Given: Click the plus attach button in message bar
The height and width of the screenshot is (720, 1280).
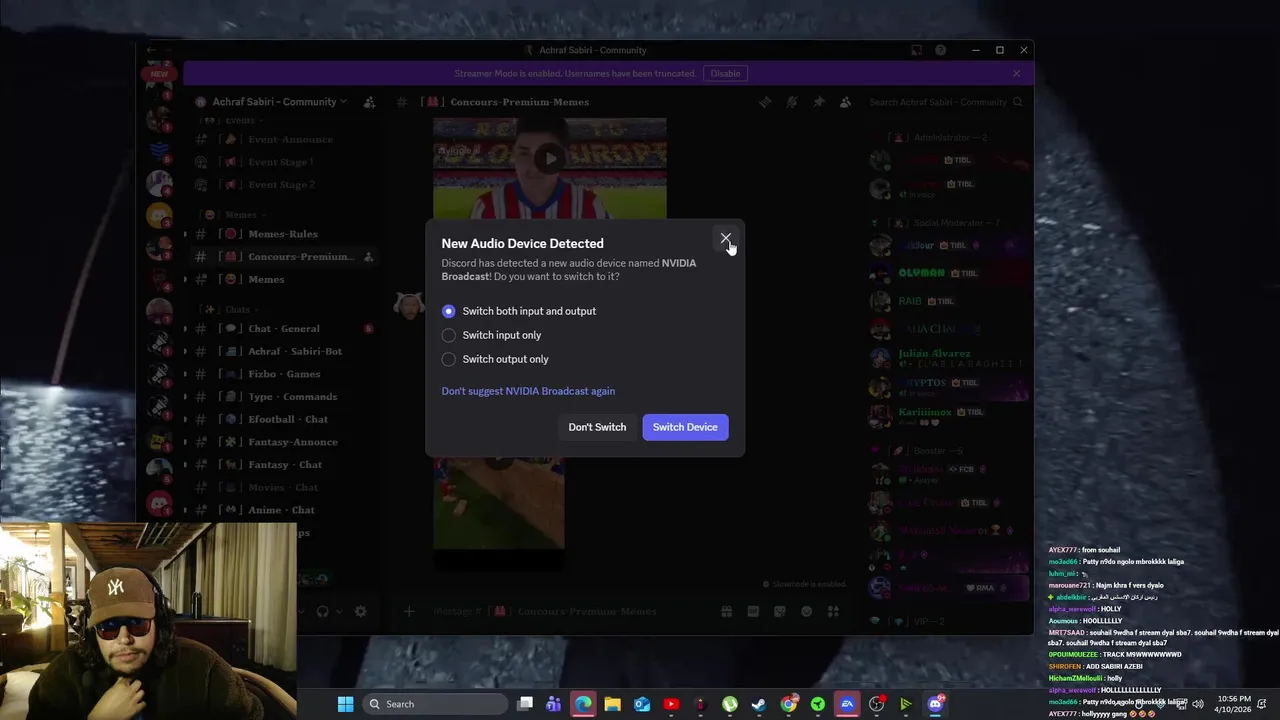Looking at the screenshot, I should (408, 611).
